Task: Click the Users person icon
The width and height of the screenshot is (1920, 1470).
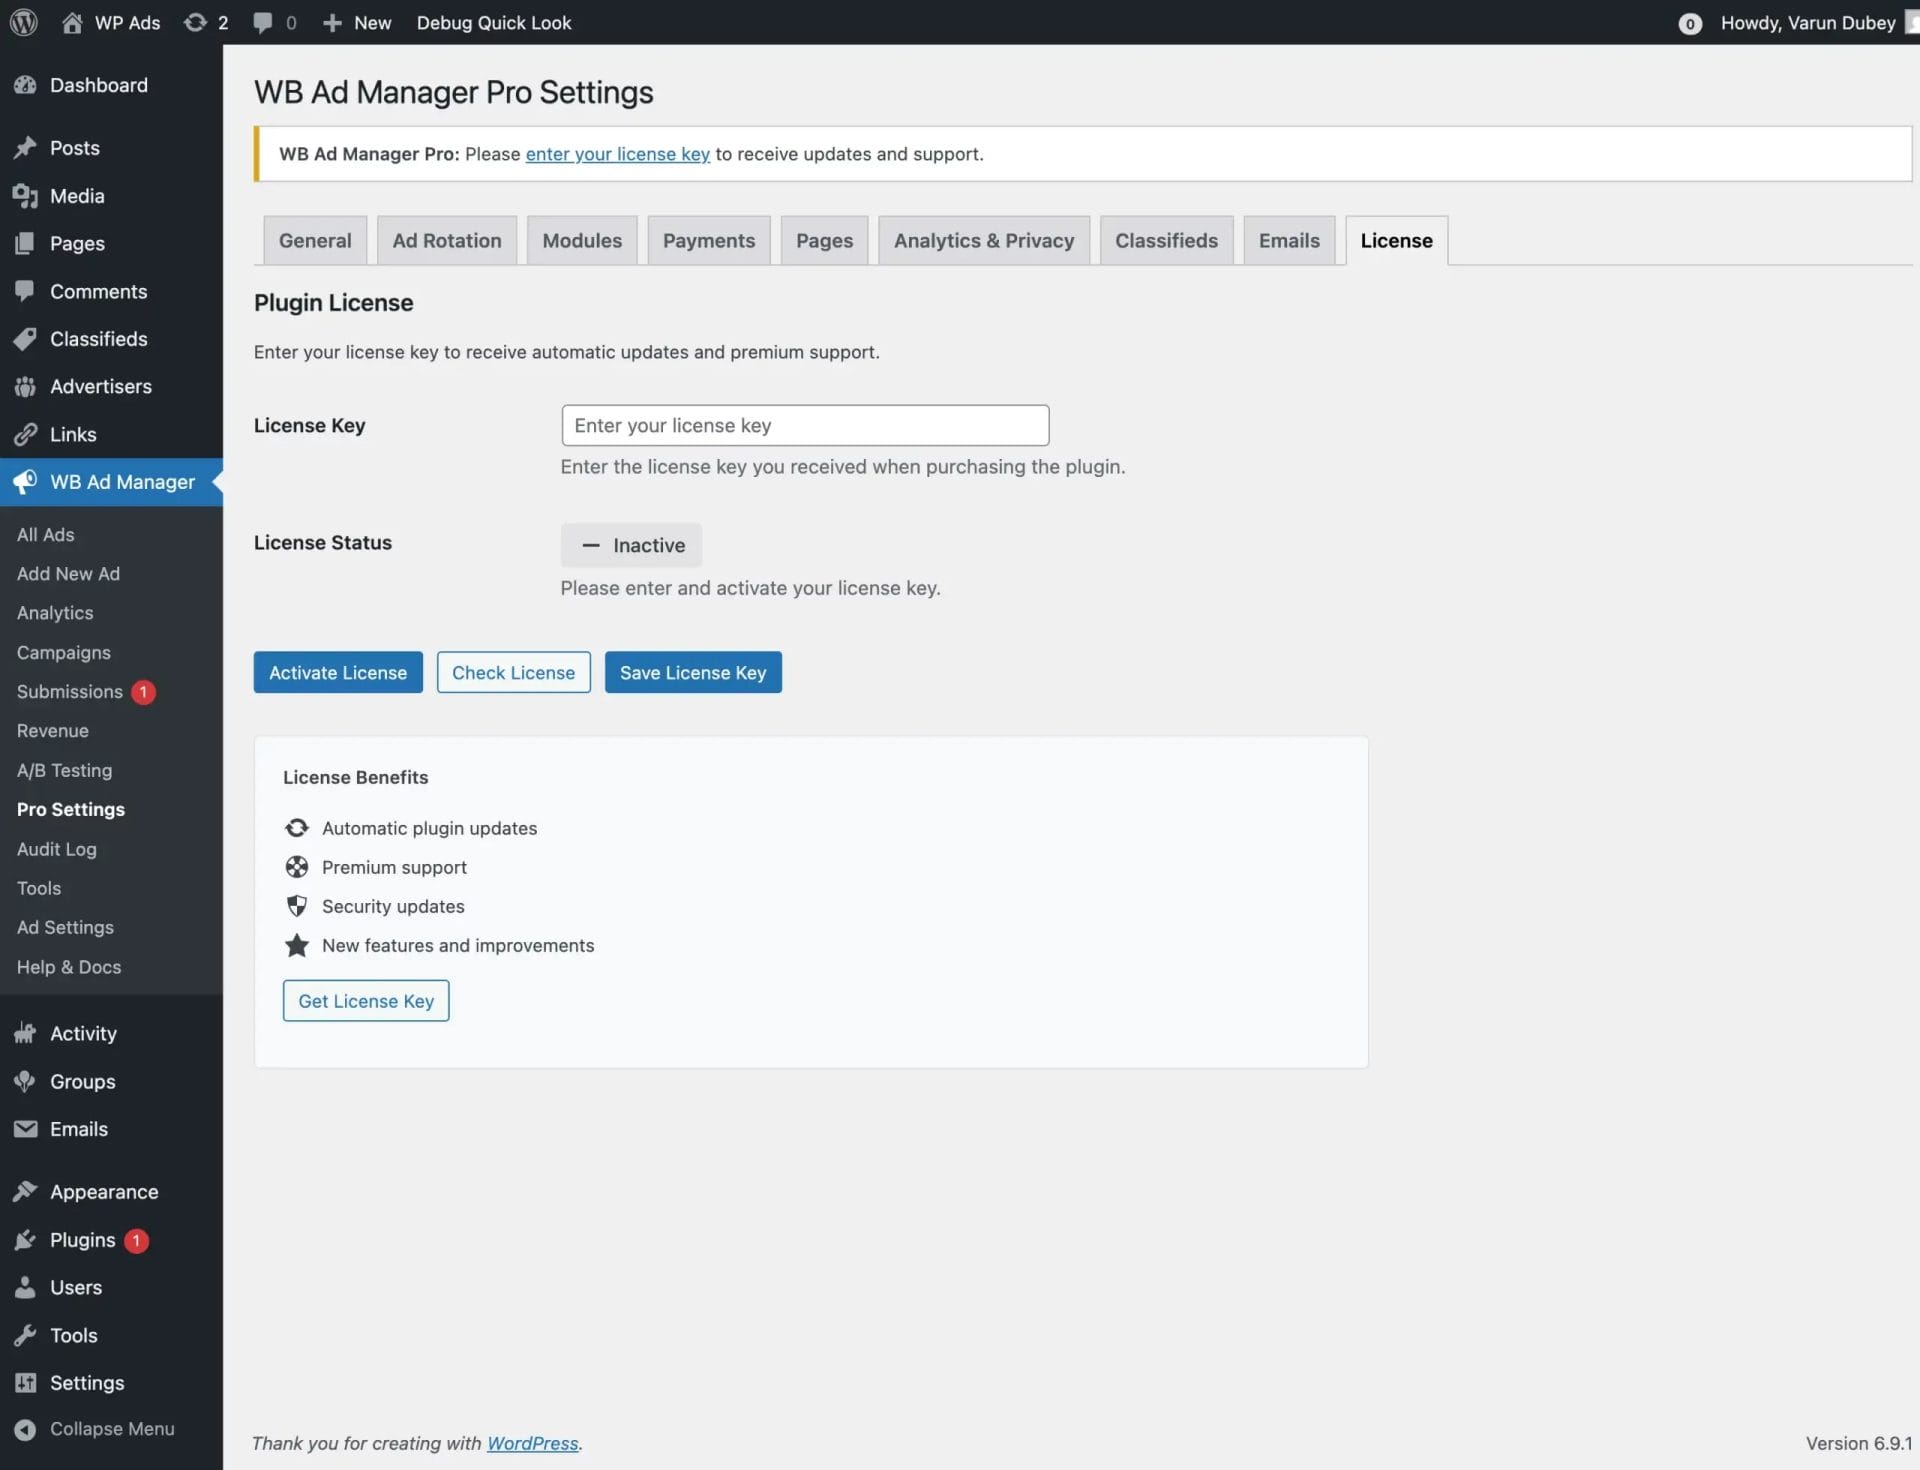Action: click(x=25, y=1287)
